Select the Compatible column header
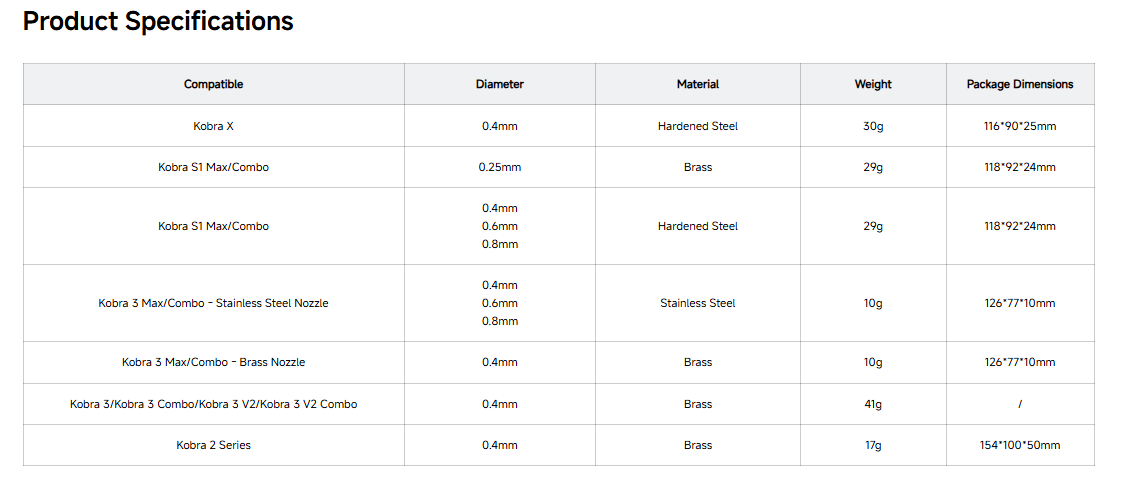This screenshot has height=481, width=1121. tap(214, 84)
